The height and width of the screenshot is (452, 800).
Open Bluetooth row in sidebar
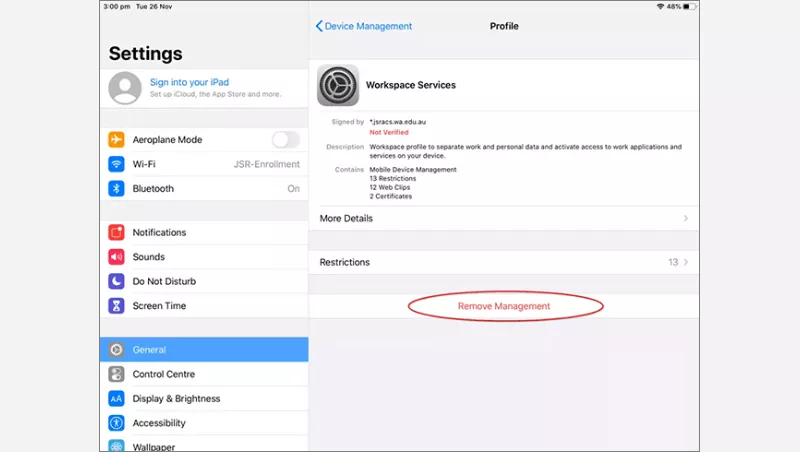pyautogui.click(x=204, y=188)
